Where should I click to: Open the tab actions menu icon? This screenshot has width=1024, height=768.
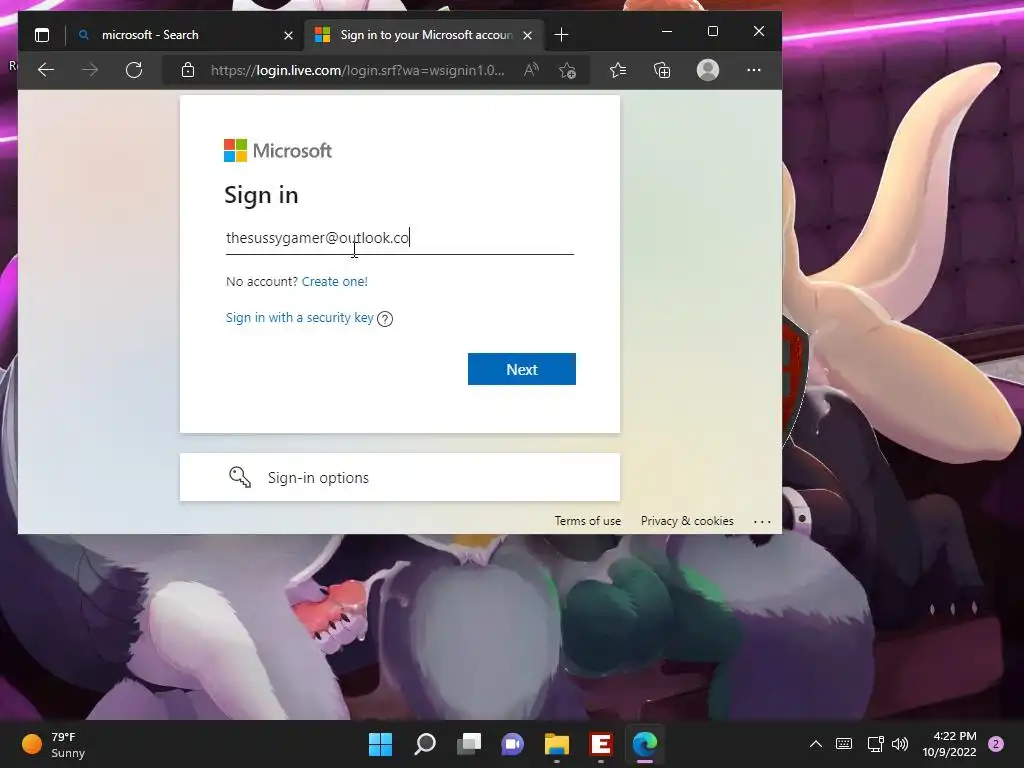pos(42,35)
